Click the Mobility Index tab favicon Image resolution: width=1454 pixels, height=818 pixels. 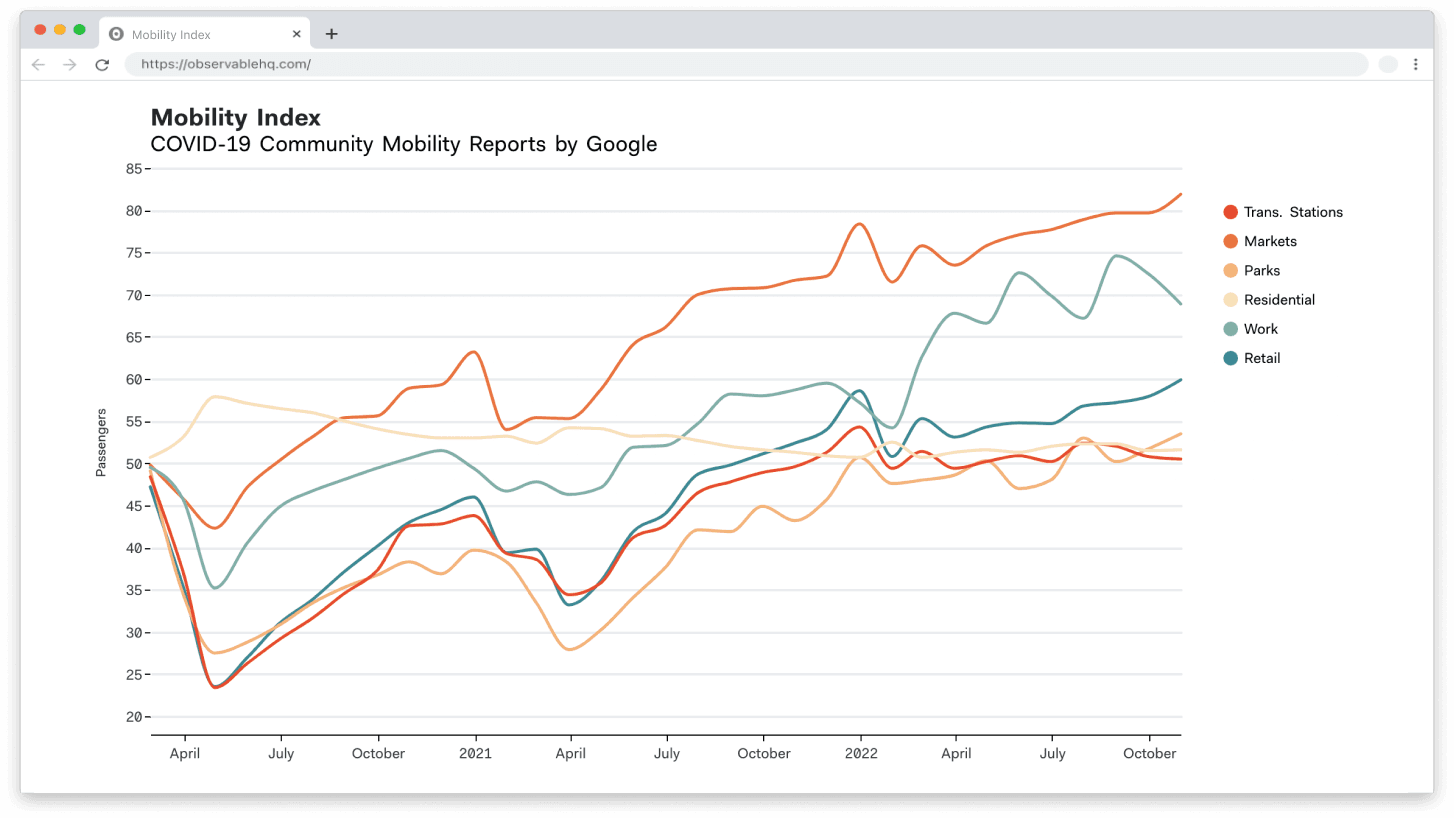116,34
